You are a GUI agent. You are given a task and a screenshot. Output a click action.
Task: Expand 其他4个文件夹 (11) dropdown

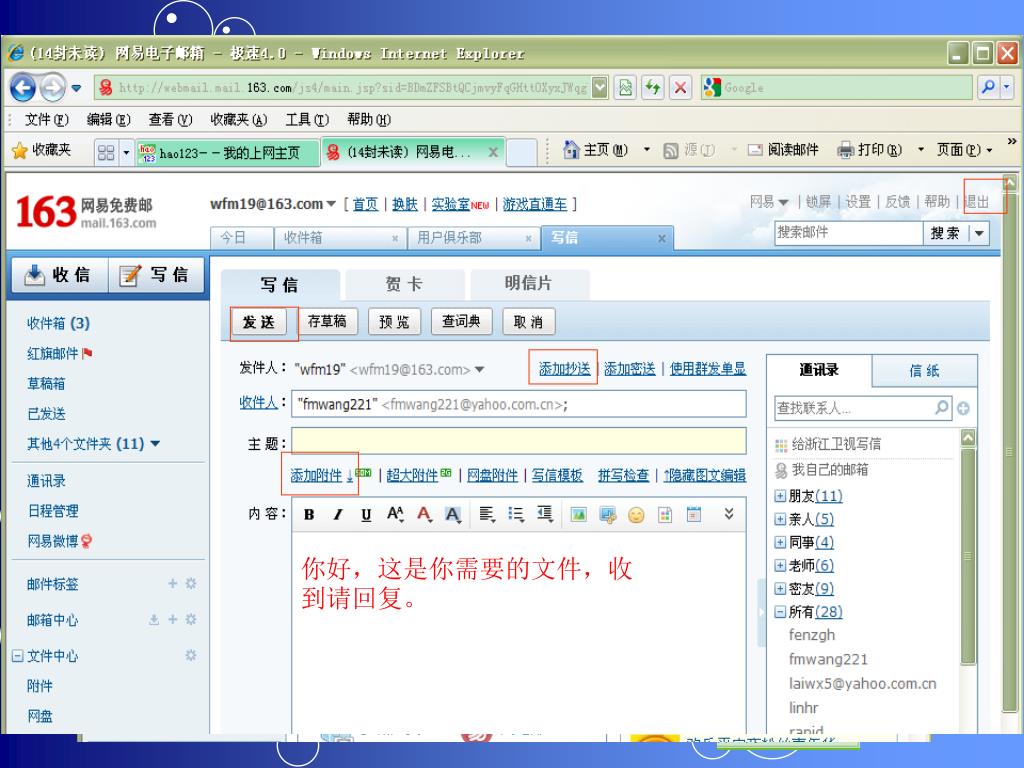tap(155, 444)
